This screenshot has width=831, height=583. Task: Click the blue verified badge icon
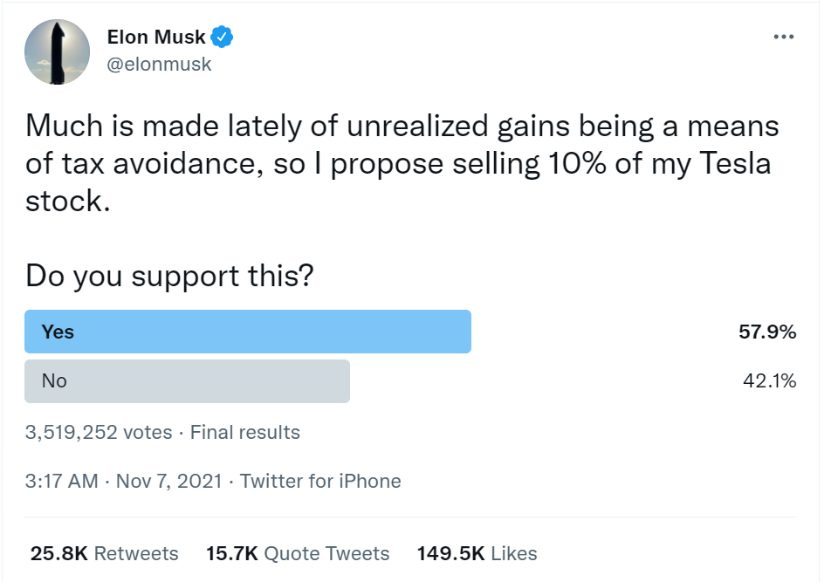click(224, 38)
